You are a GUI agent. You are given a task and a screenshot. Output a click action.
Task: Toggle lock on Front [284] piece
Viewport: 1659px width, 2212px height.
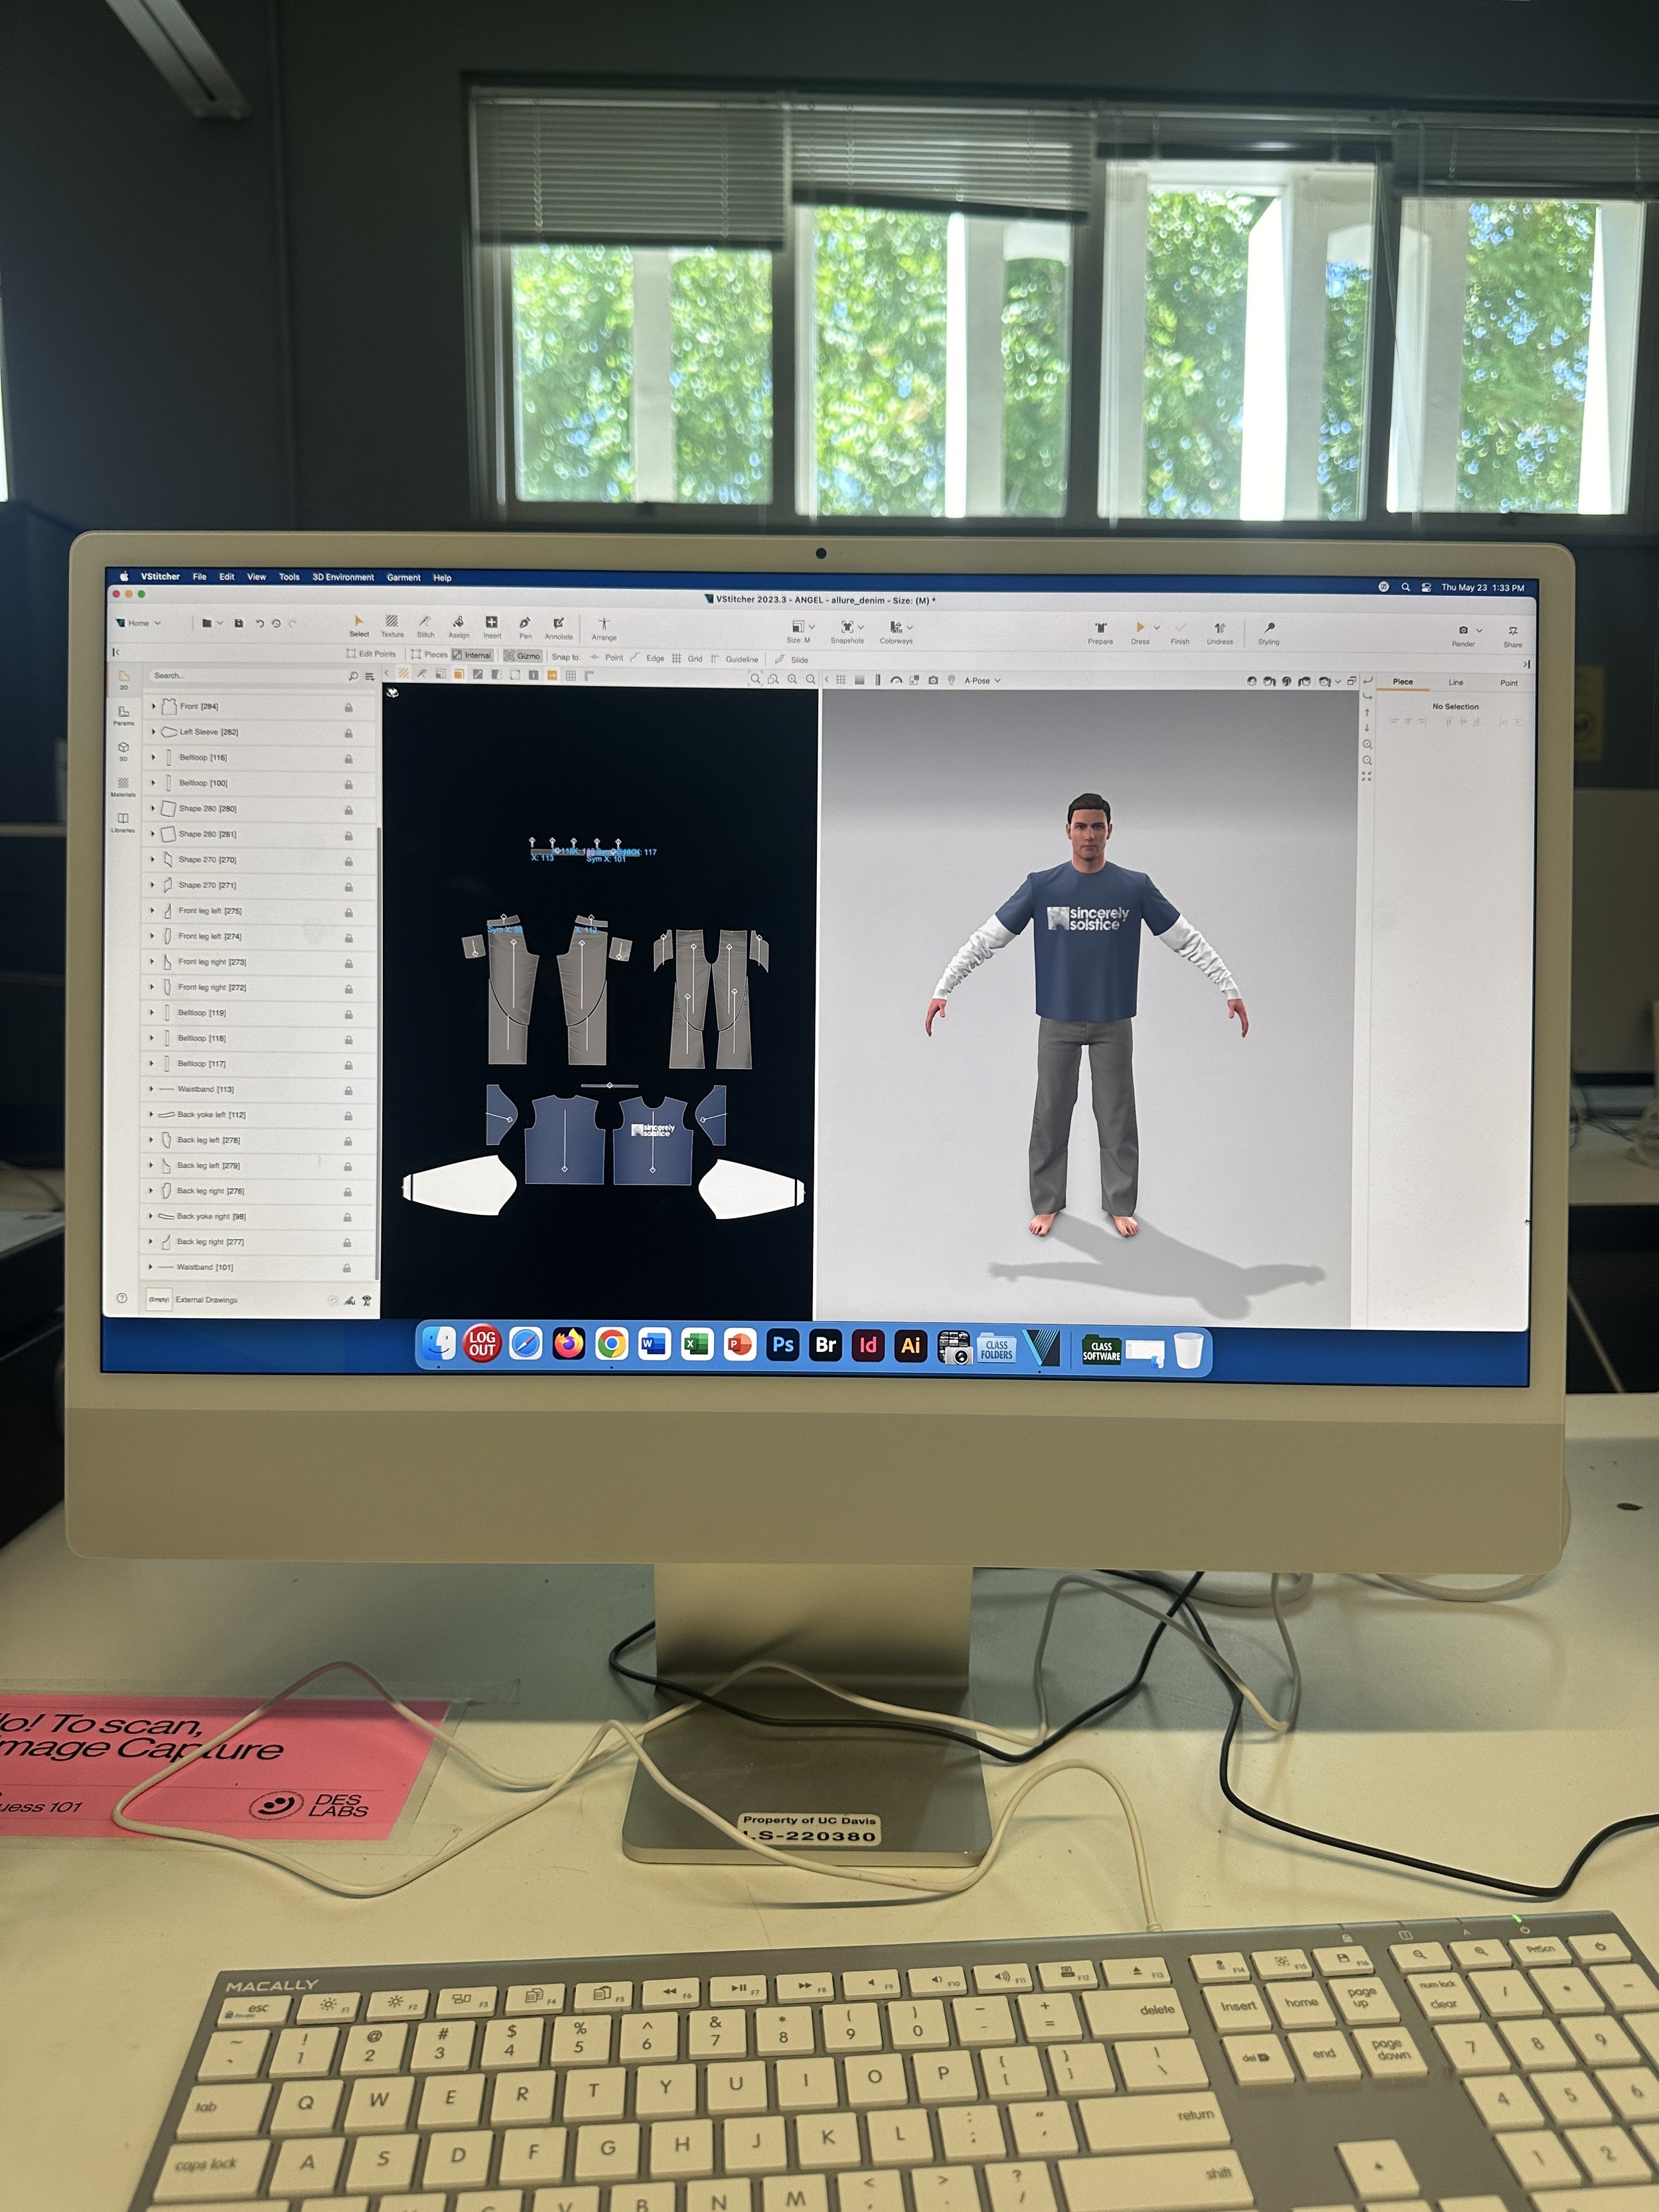click(x=348, y=707)
